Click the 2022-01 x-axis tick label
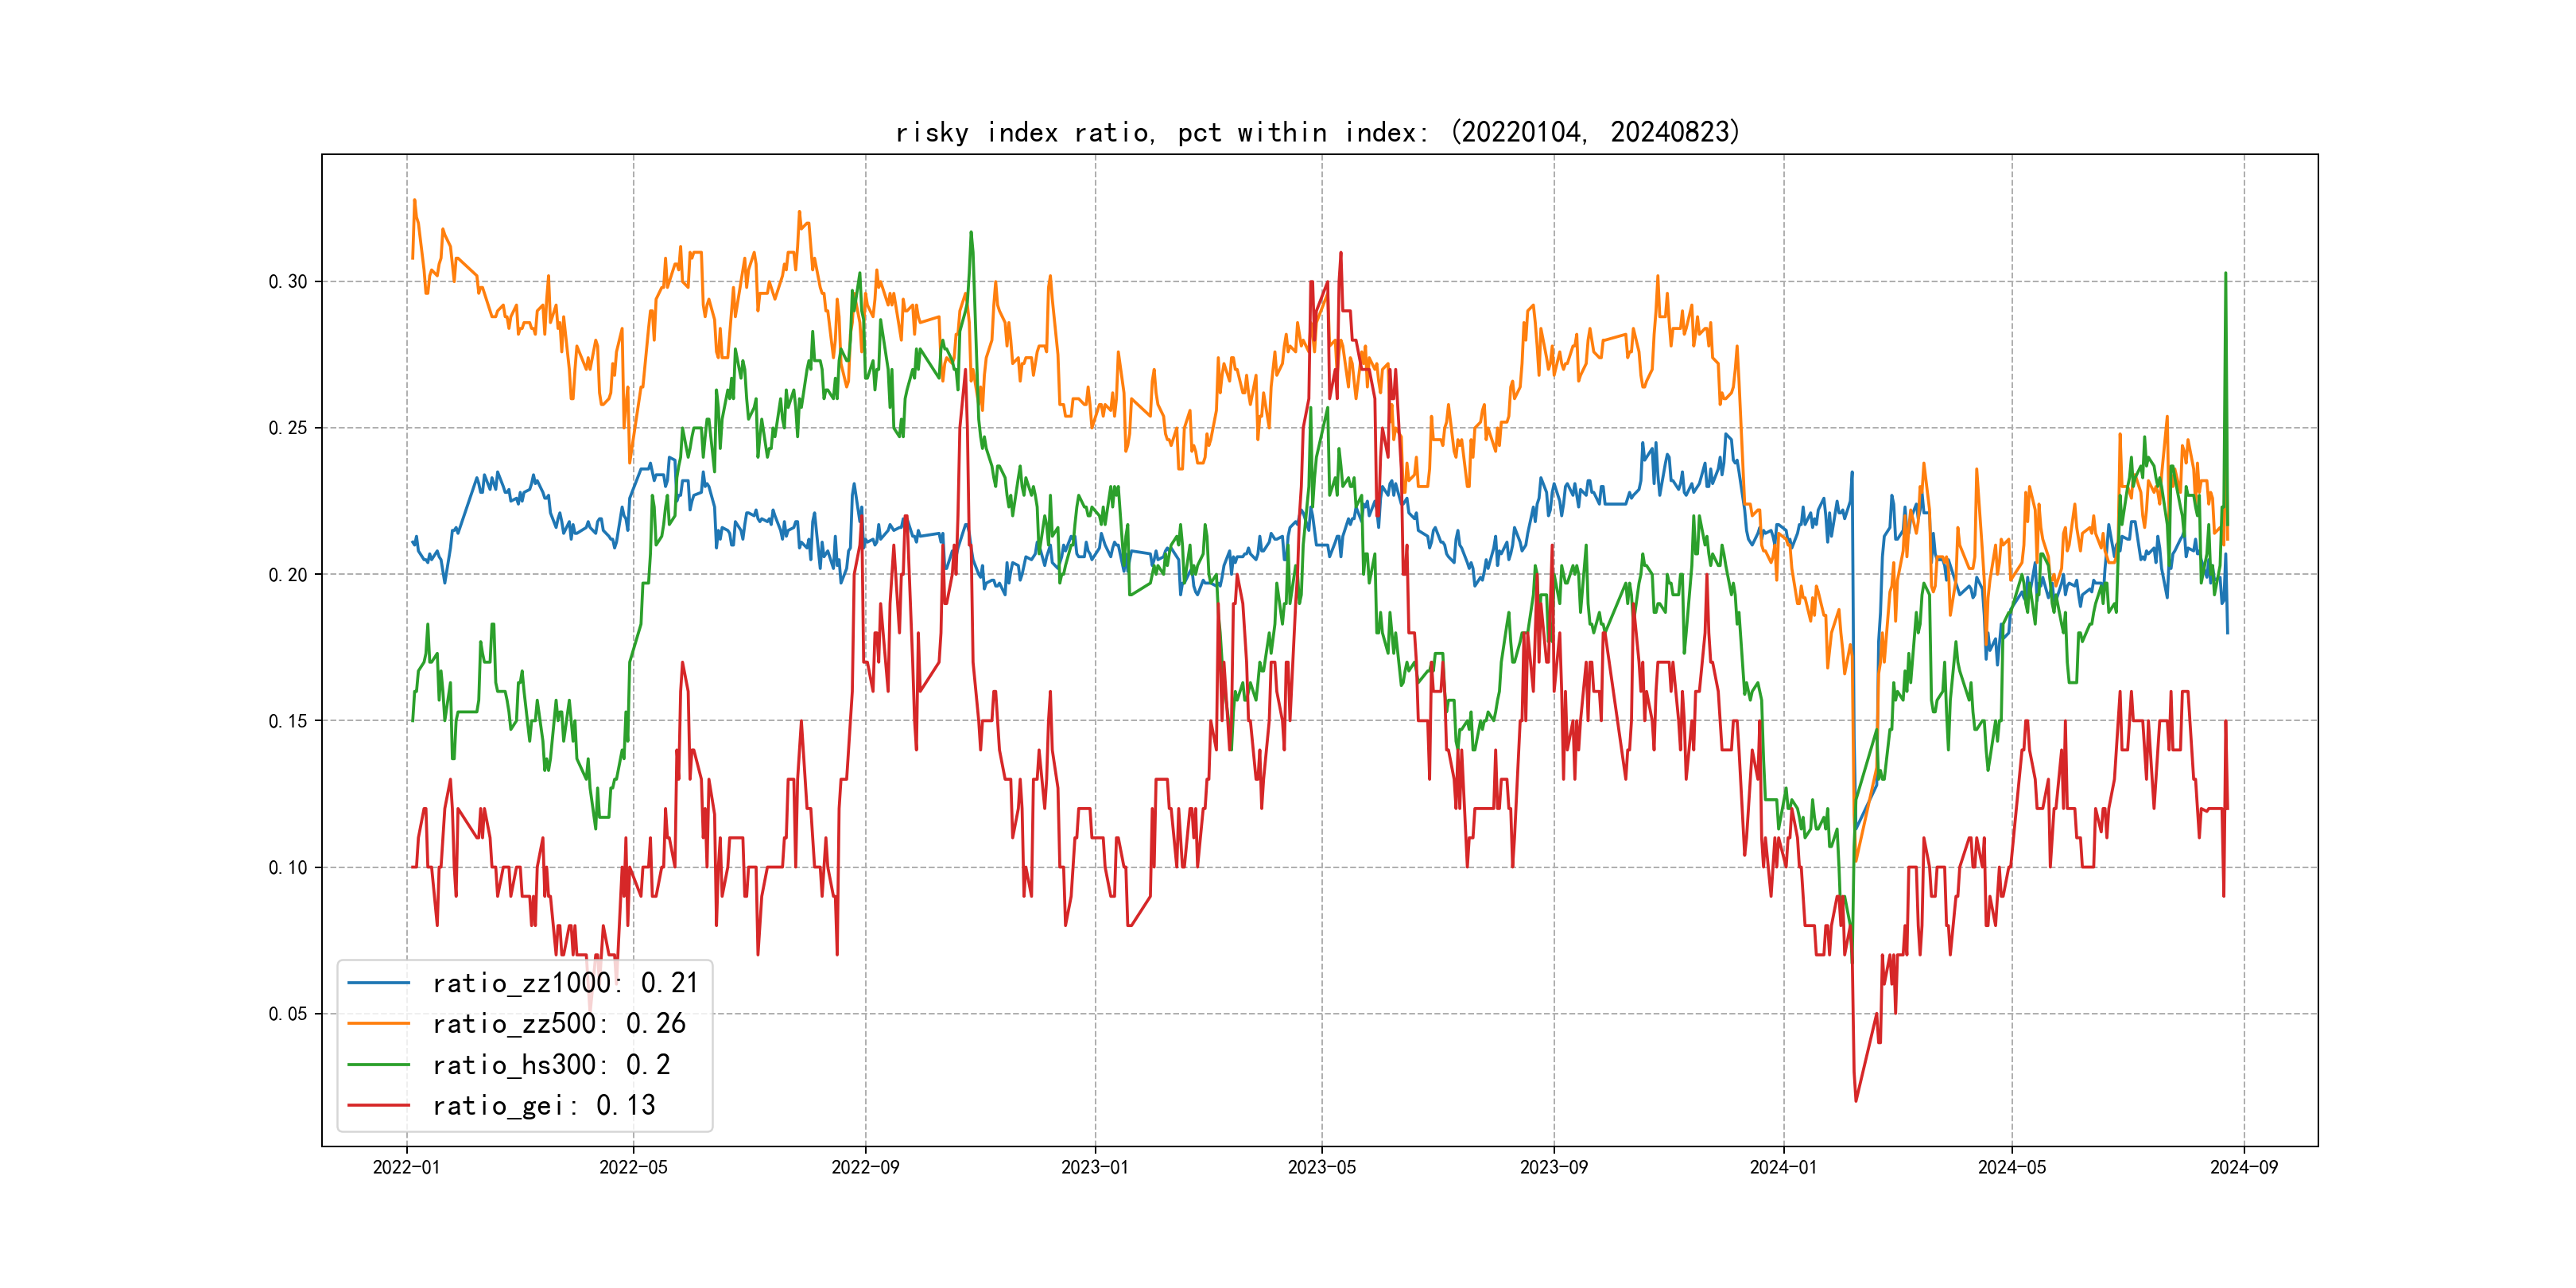This screenshot has width=2576, height=1288. [406, 1167]
